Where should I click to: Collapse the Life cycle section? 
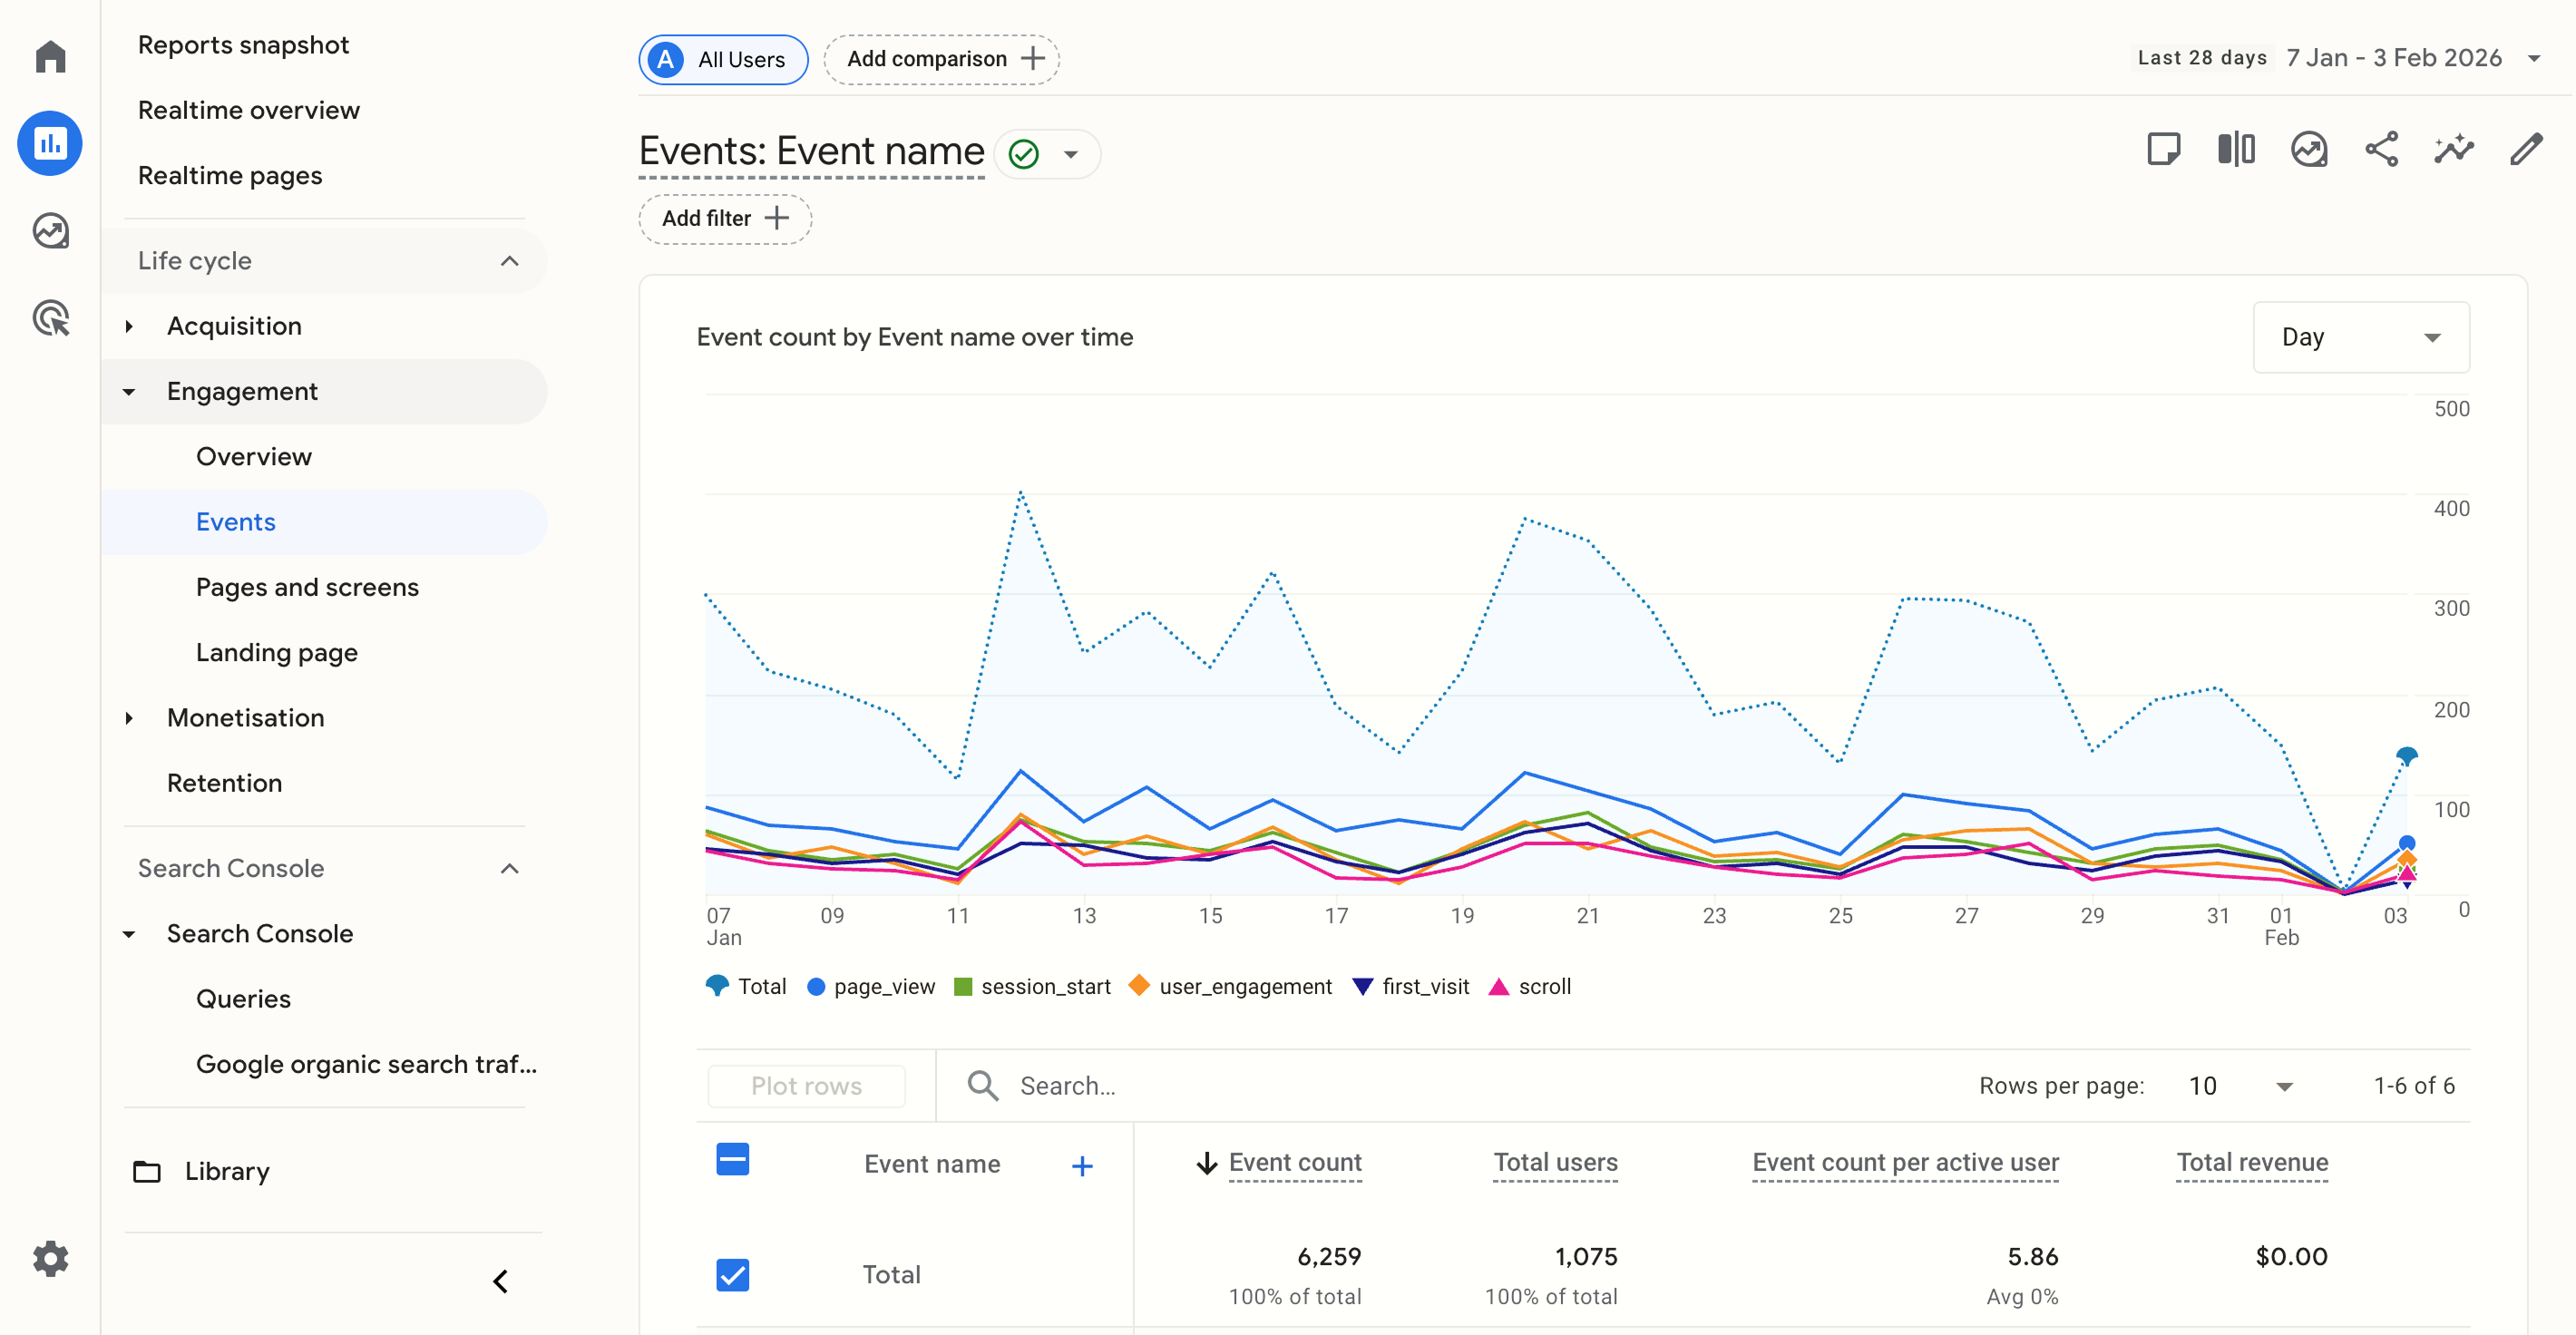pos(509,261)
